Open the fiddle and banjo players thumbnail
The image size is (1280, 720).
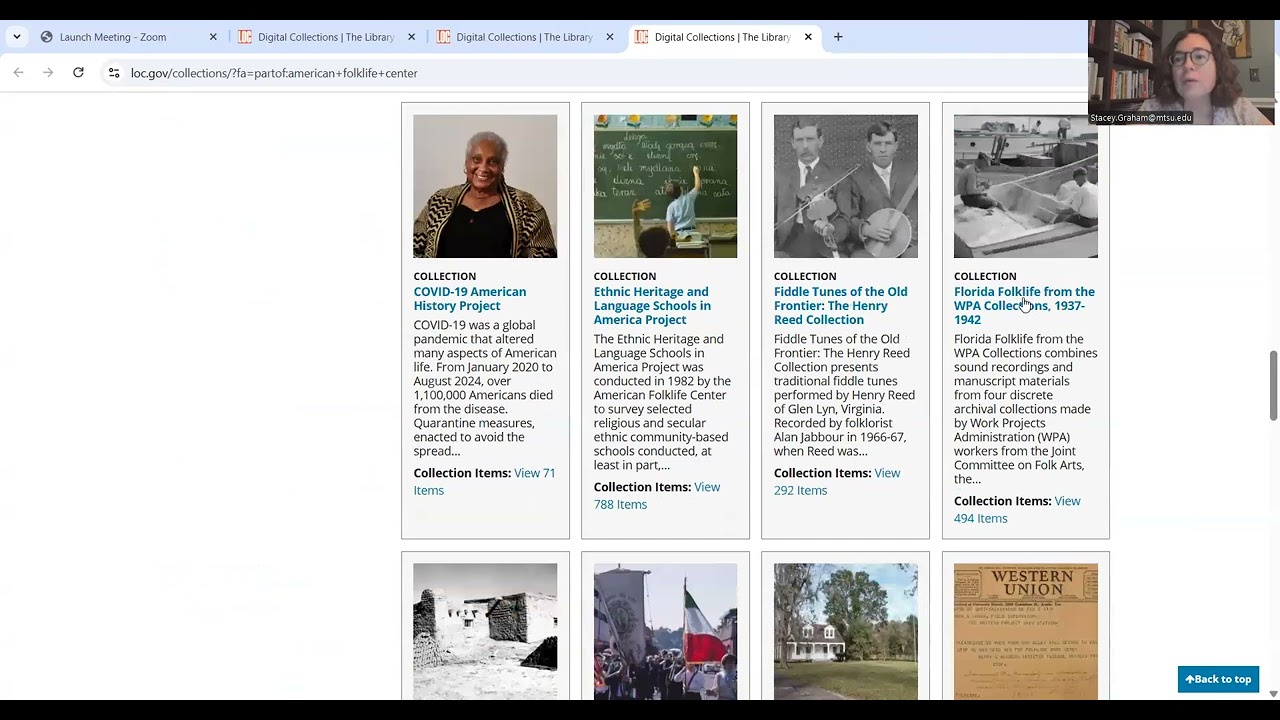(845, 186)
